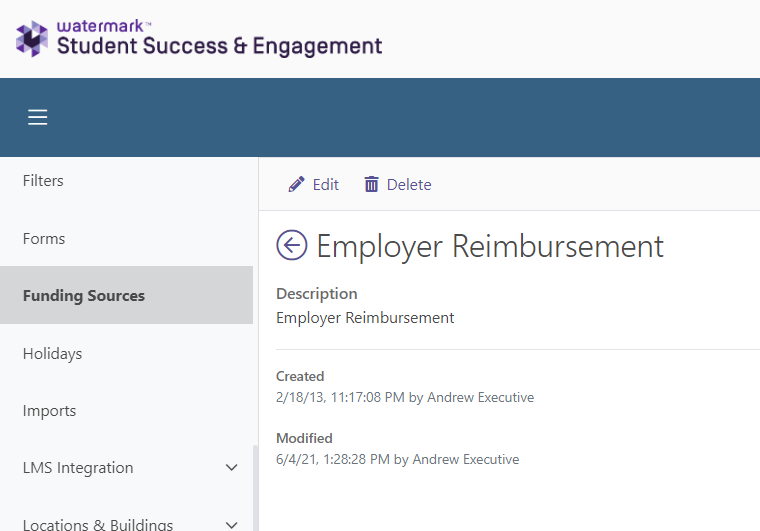Click the Employer Reimbursement page heading
Image resolution: width=760 pixels, height=531 pixels.
[490, 246]
